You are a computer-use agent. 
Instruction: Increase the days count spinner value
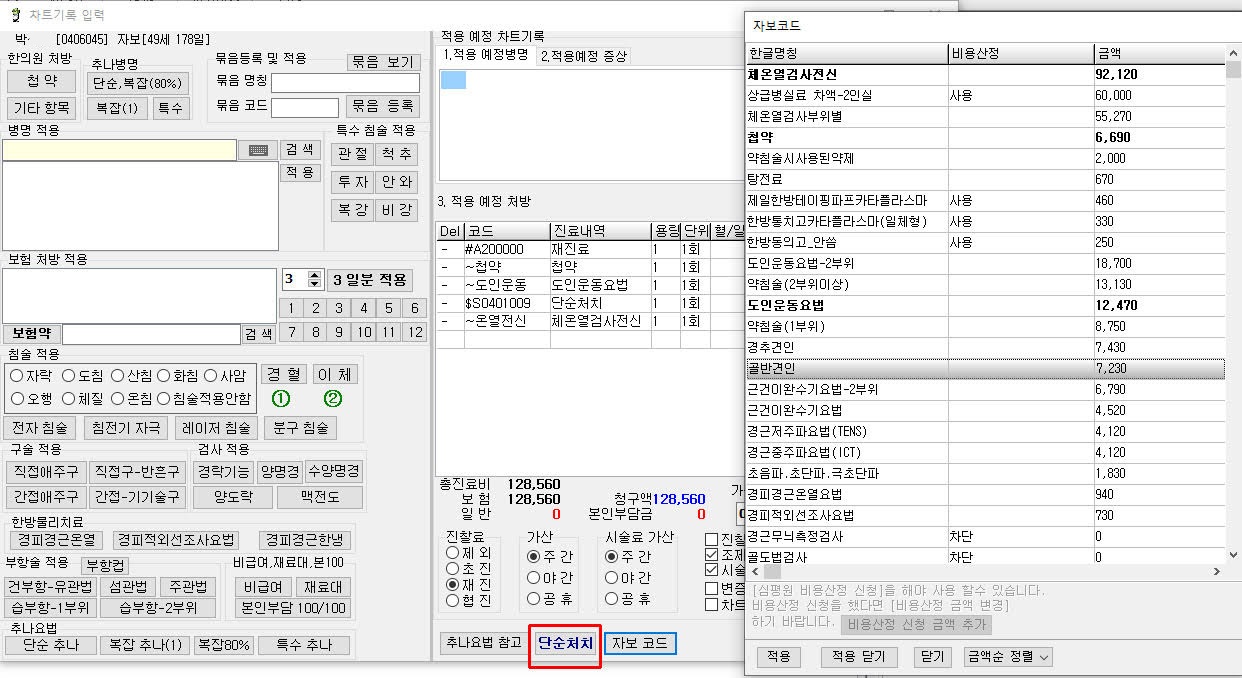point(315,275)
